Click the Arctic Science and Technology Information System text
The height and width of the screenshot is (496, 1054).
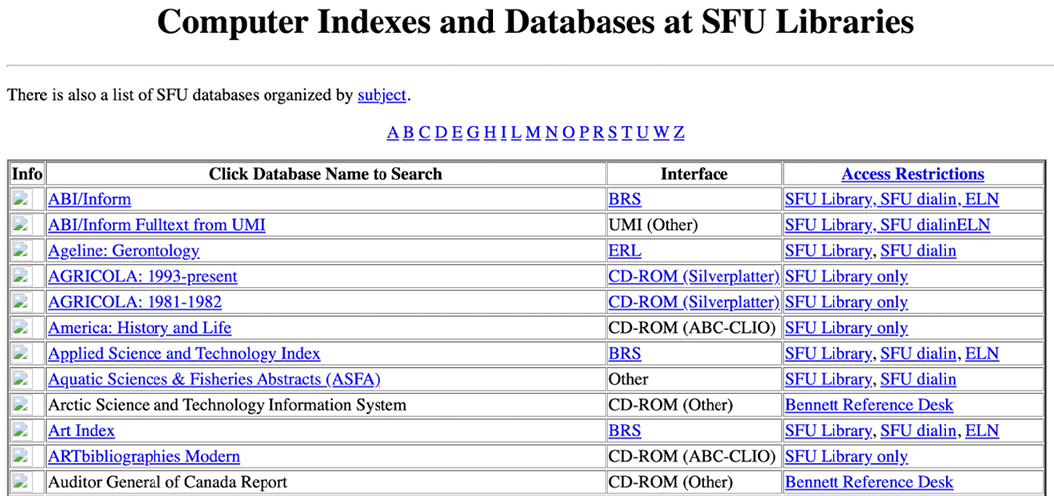pos(227,405)
